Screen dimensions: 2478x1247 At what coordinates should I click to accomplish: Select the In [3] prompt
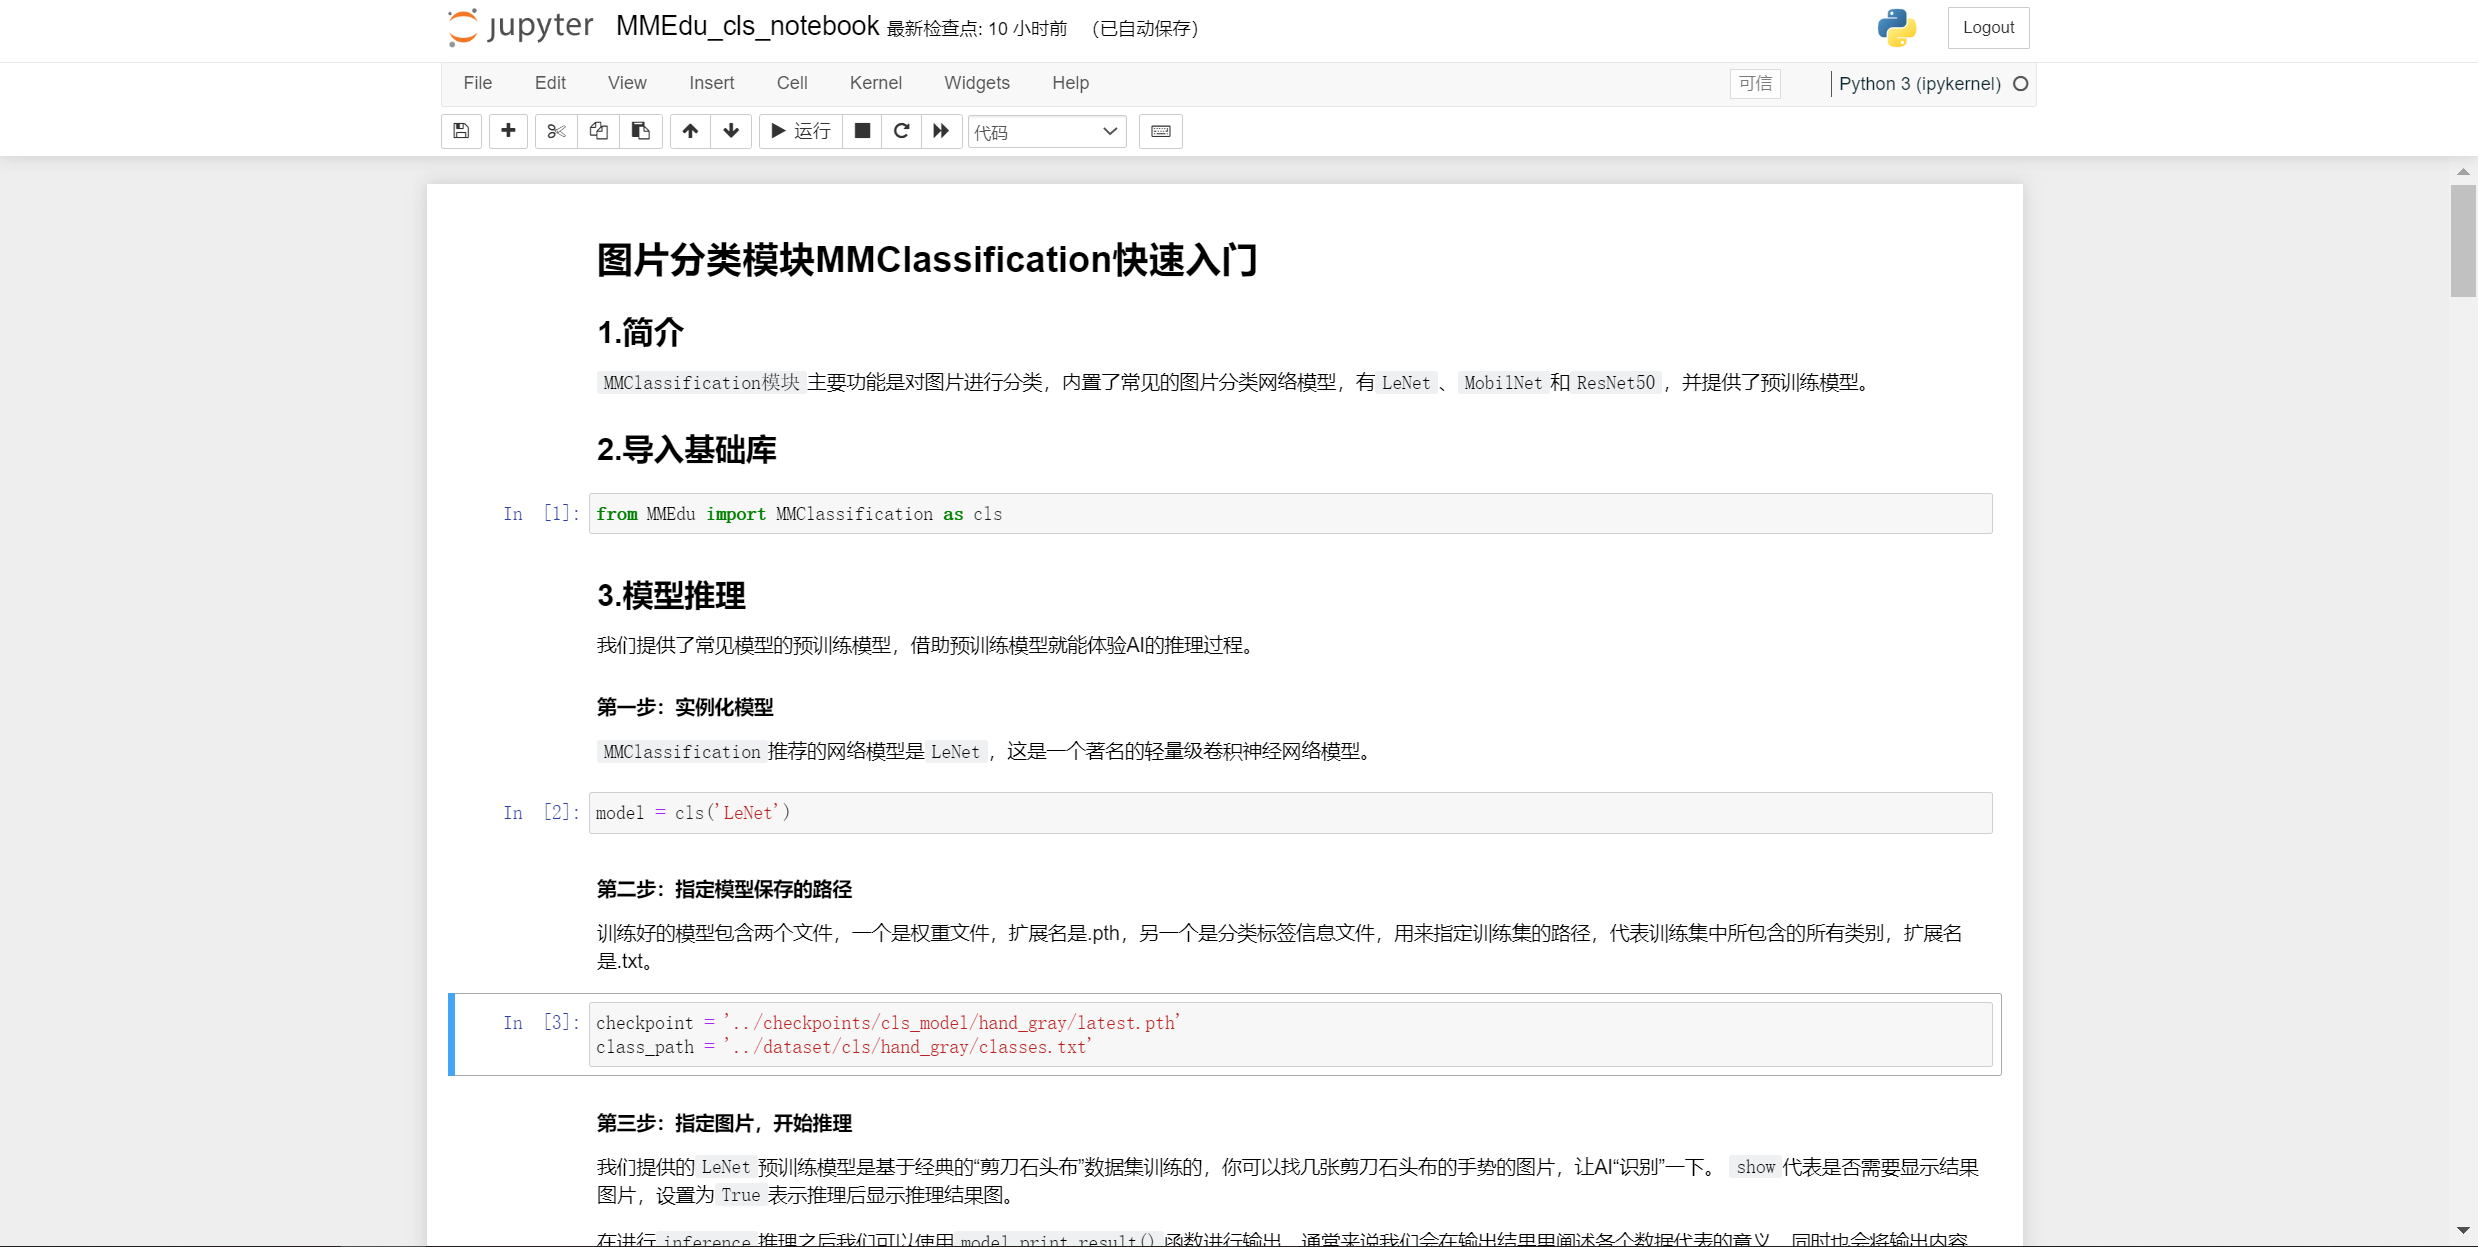click(541, 1023)
